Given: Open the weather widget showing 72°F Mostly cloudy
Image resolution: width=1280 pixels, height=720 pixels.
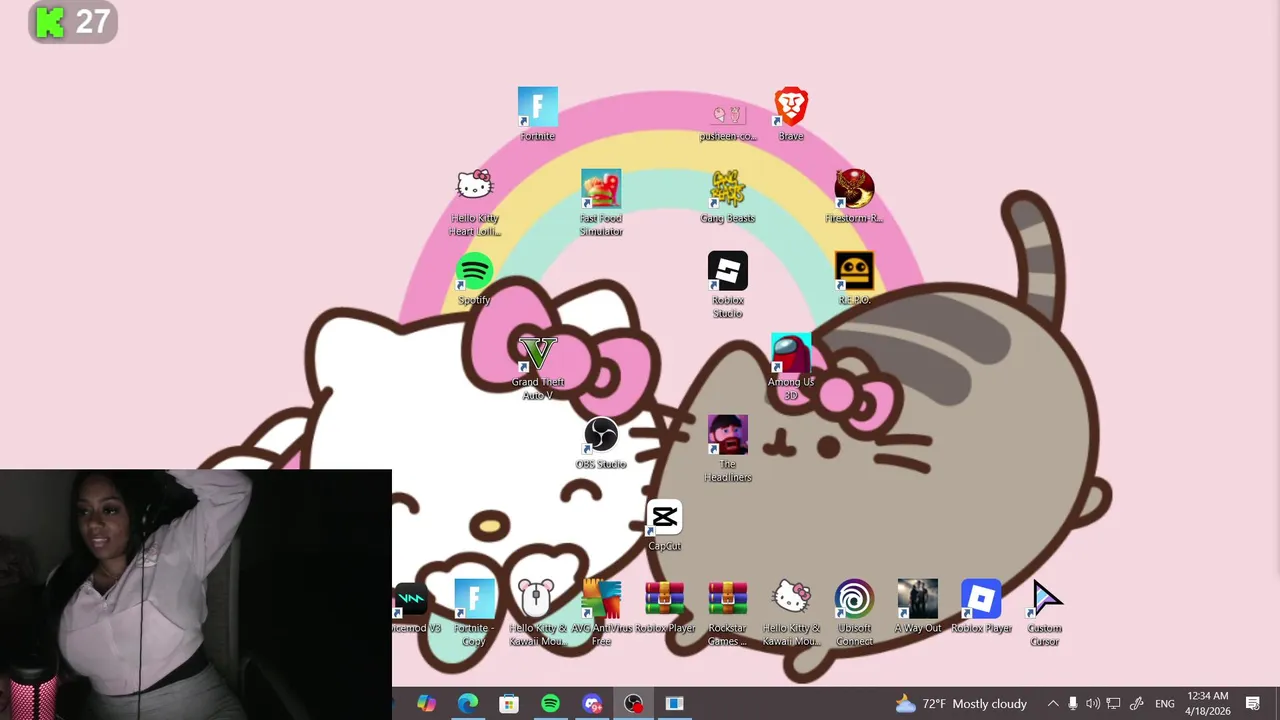Looking at the screenshot, I should [x=961, y=704].
